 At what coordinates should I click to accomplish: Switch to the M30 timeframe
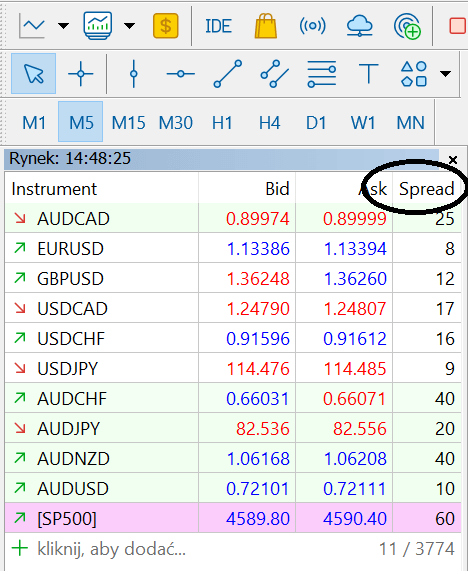click(x=175, y=122)
